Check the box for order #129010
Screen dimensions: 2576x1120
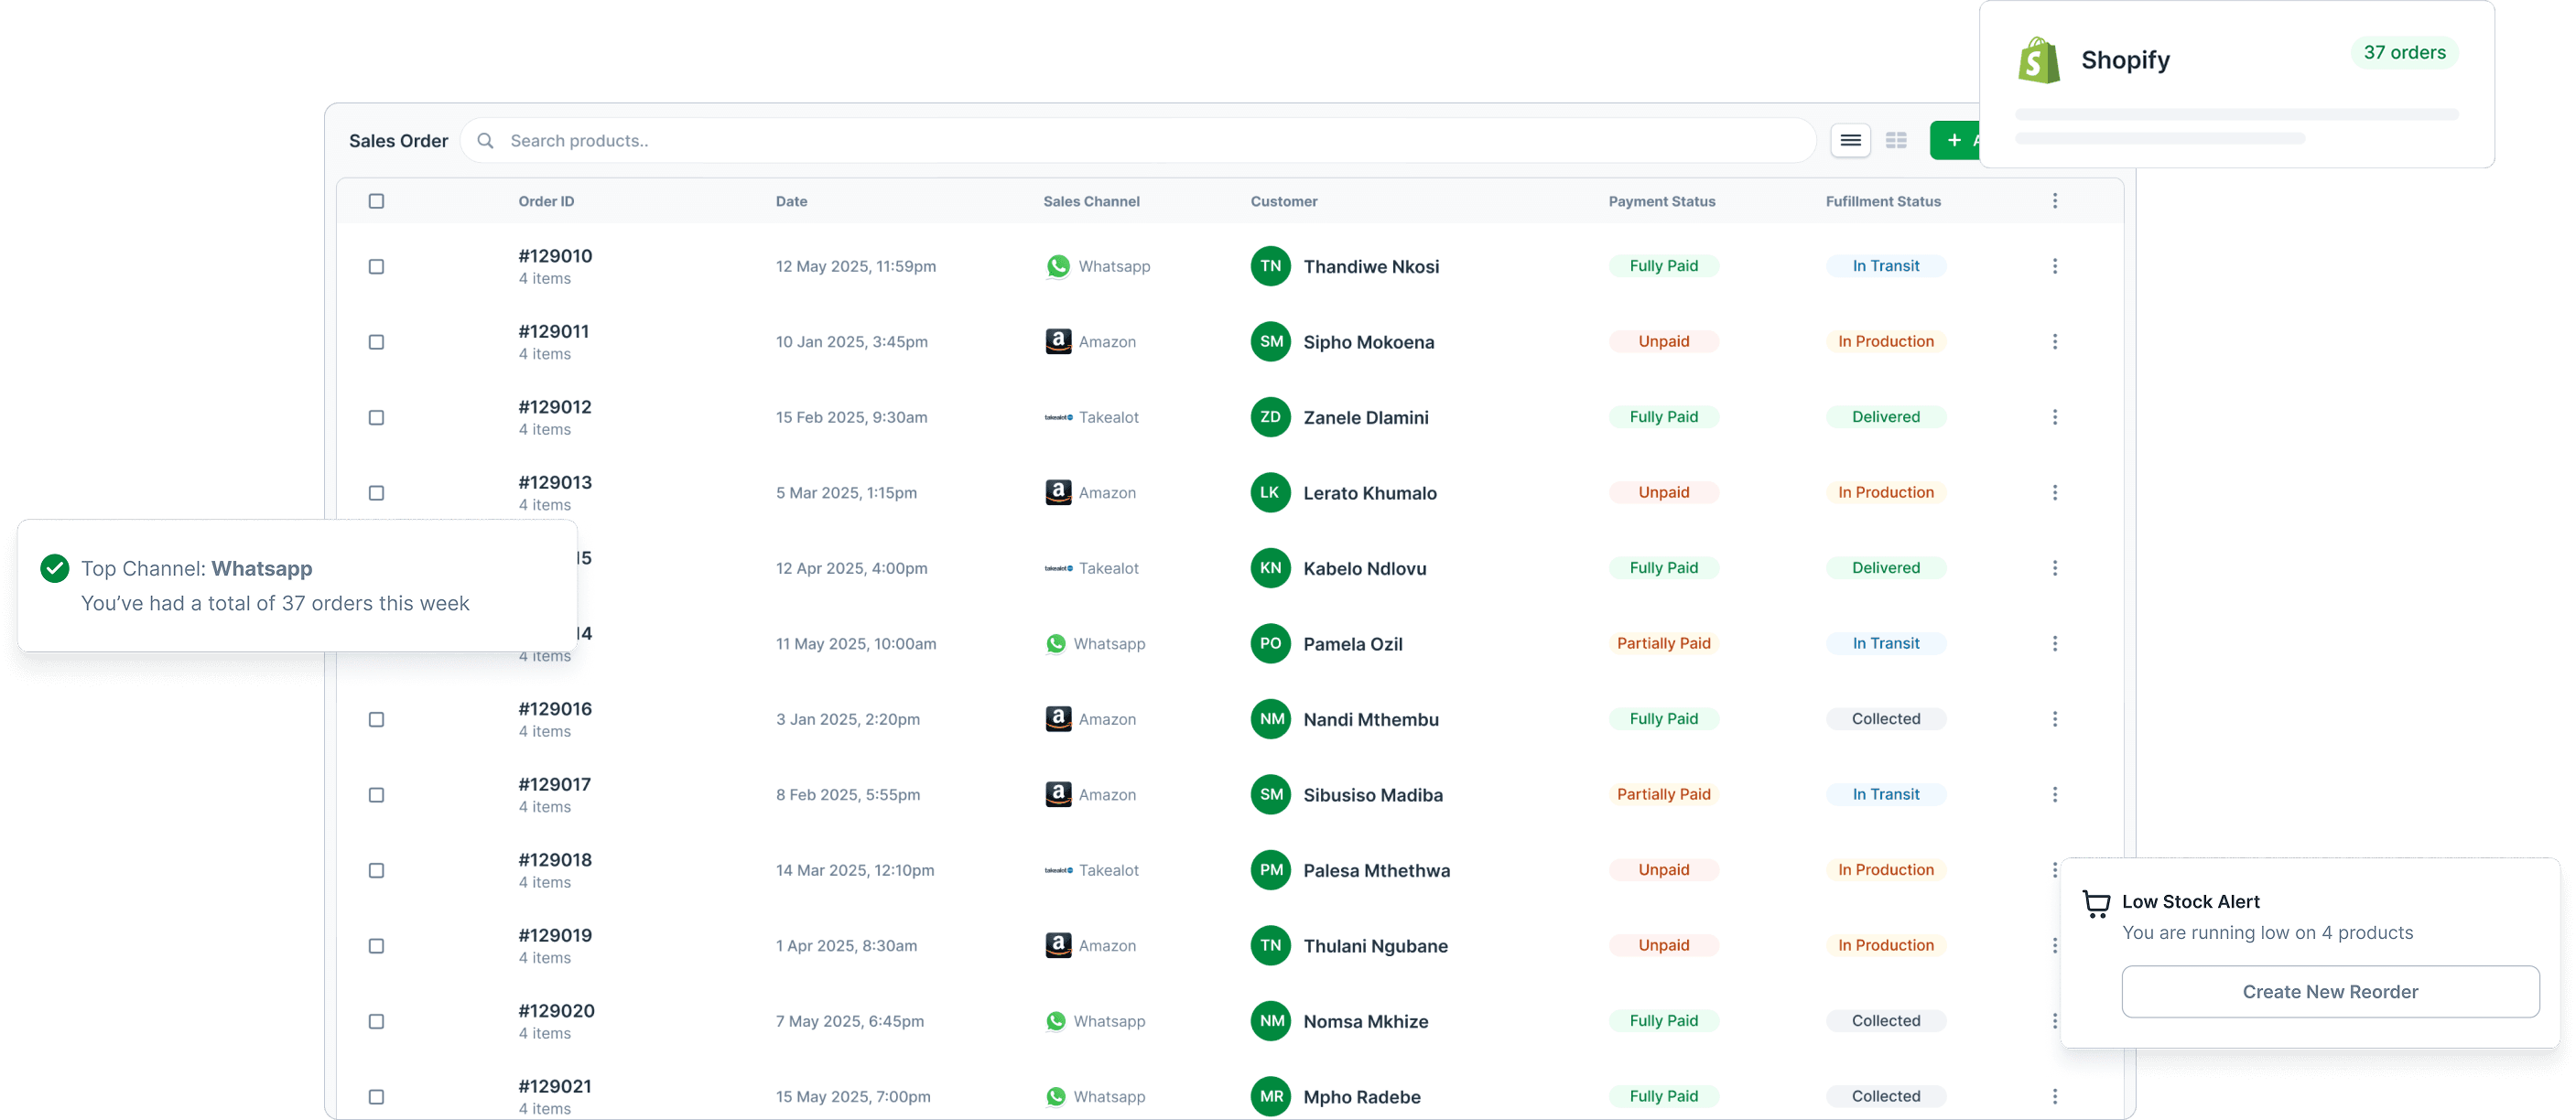click(x=376, y=267)
